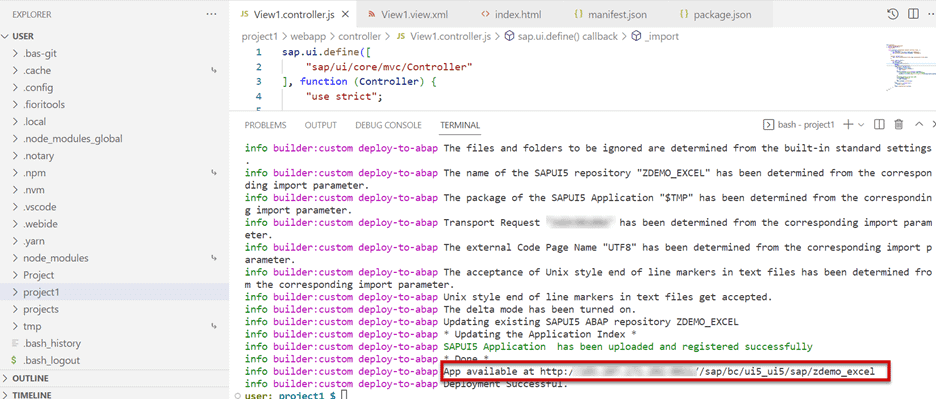Viewport: 936px width, 399px height.
Task: Expand the .notary folder
Action: pos(114,156)
